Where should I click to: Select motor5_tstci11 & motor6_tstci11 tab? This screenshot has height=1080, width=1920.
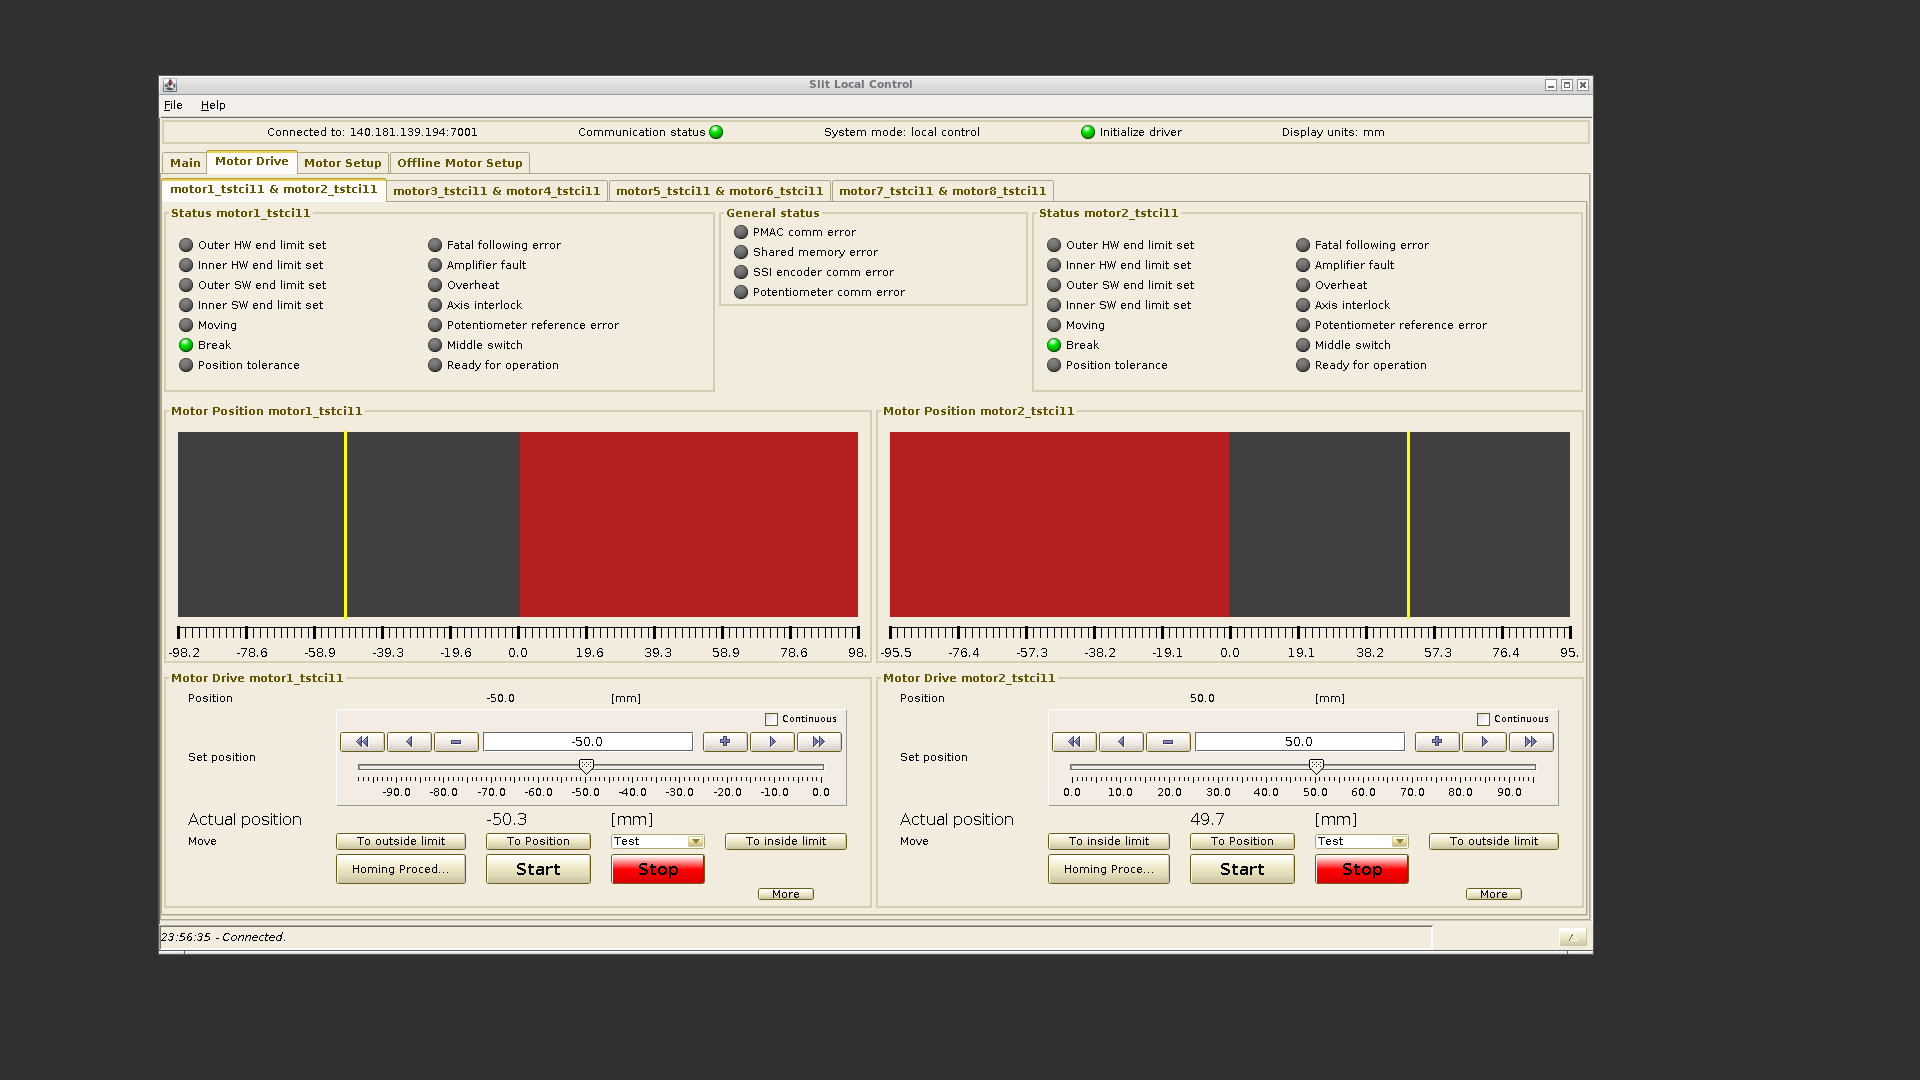720,191
